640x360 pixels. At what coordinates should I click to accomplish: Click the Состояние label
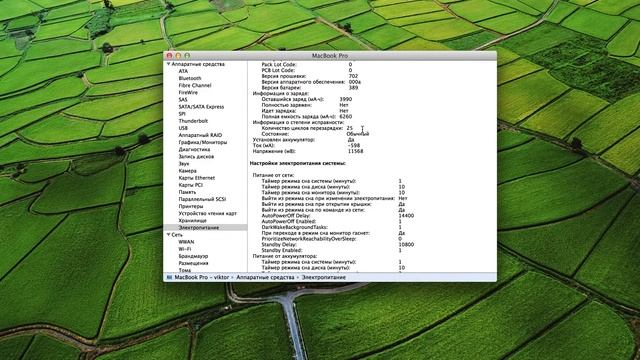(x=275, y=134)
